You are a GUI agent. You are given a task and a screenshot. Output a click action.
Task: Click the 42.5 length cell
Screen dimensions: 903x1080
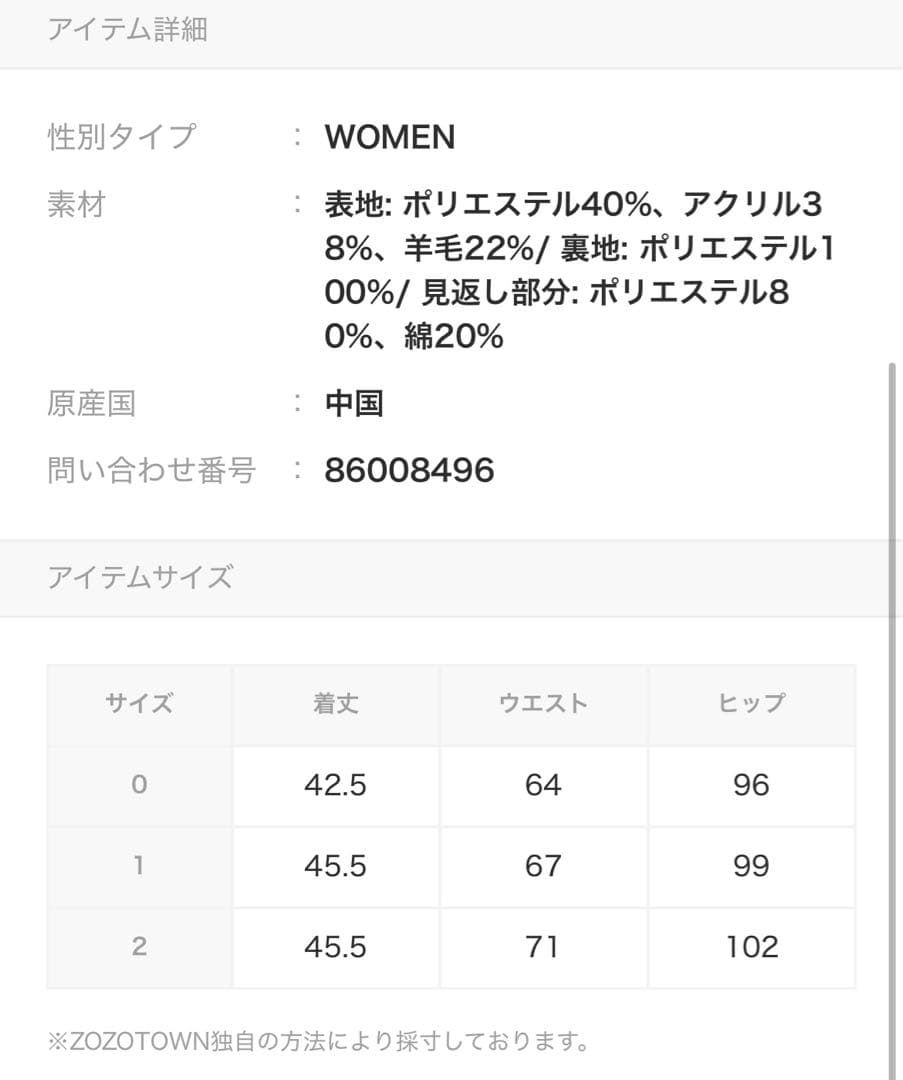tap(335, 785)
